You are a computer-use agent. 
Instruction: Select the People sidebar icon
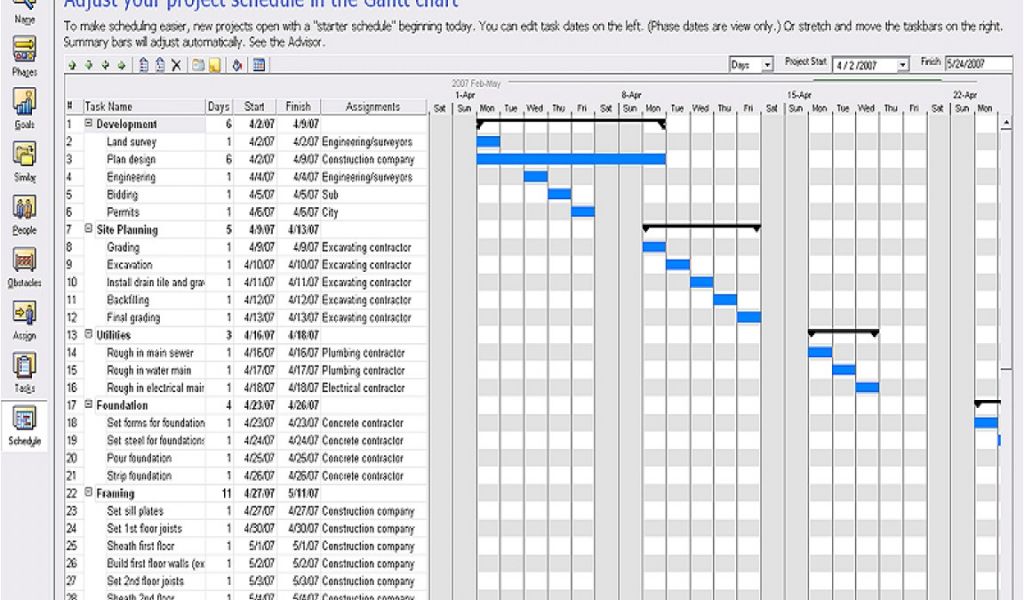[25, 209]
